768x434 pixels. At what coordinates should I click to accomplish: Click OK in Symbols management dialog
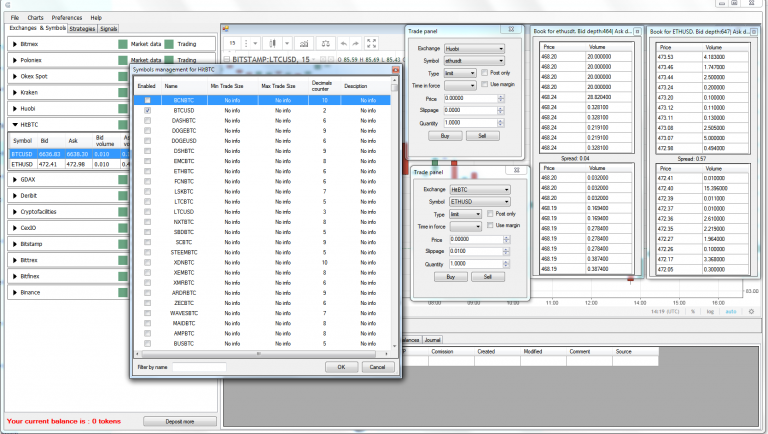(x=341, y=367)
